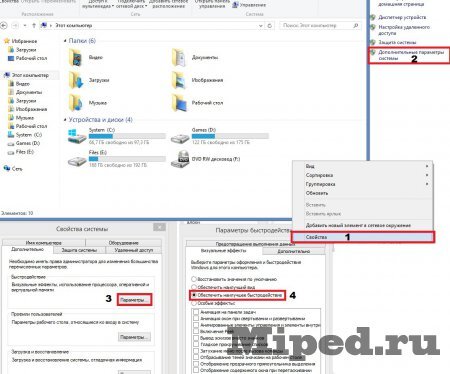Screen dimensions: 450x374
Task: Click inside Explorer search field
Action: point(317,25)
